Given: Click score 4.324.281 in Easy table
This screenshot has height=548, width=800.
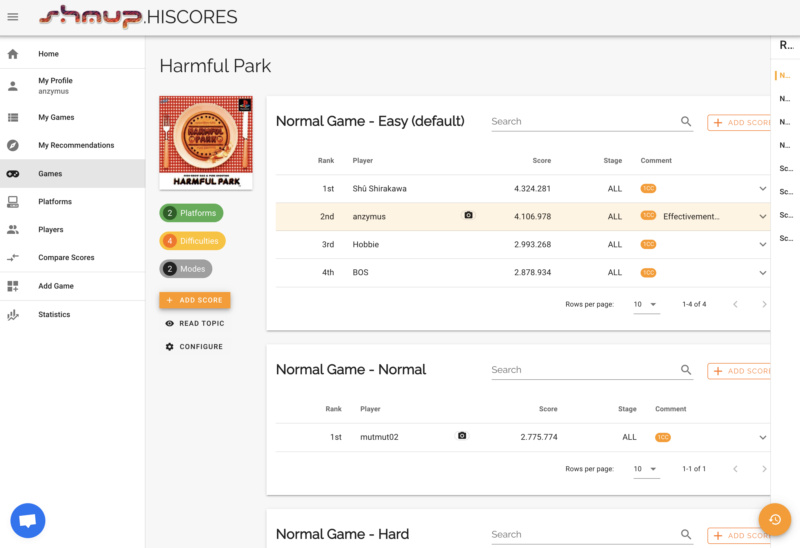Looking at the screenshot, I should point(532,189).
